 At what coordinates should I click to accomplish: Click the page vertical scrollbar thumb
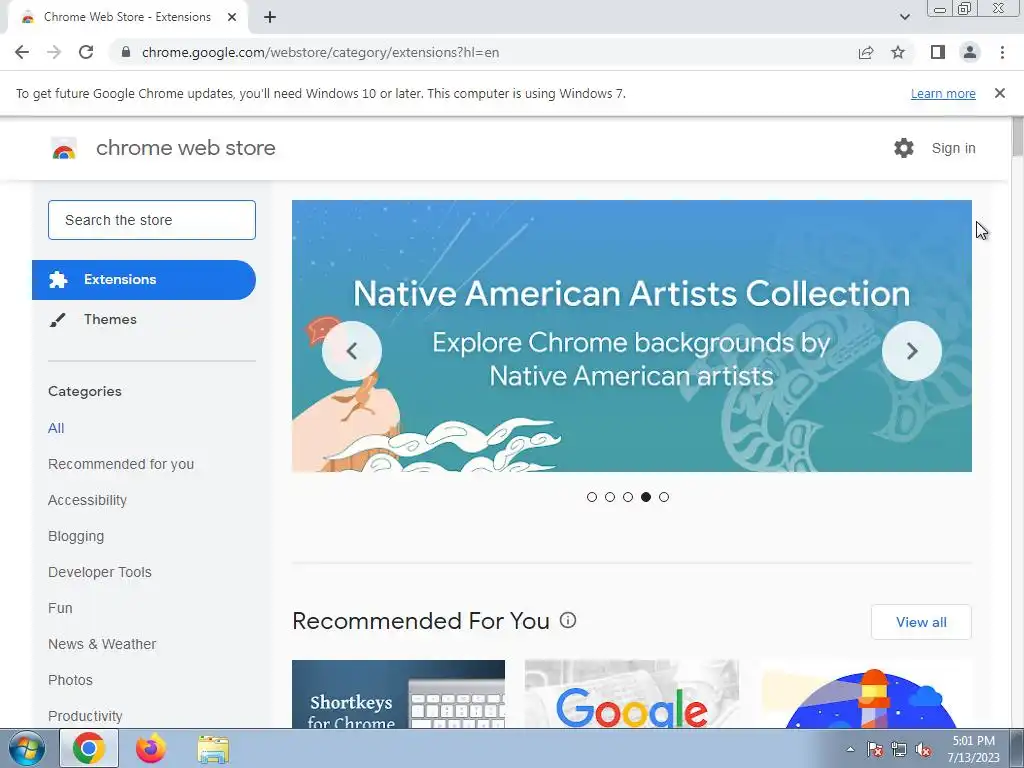[1017, 136]
